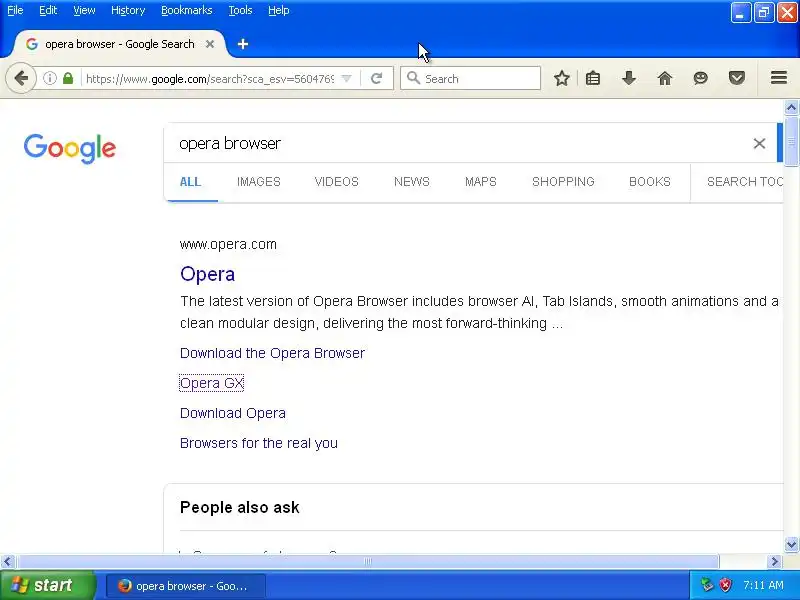Close the opera browser Google Search tab
The image size is (800, 600).
point(210,44)
